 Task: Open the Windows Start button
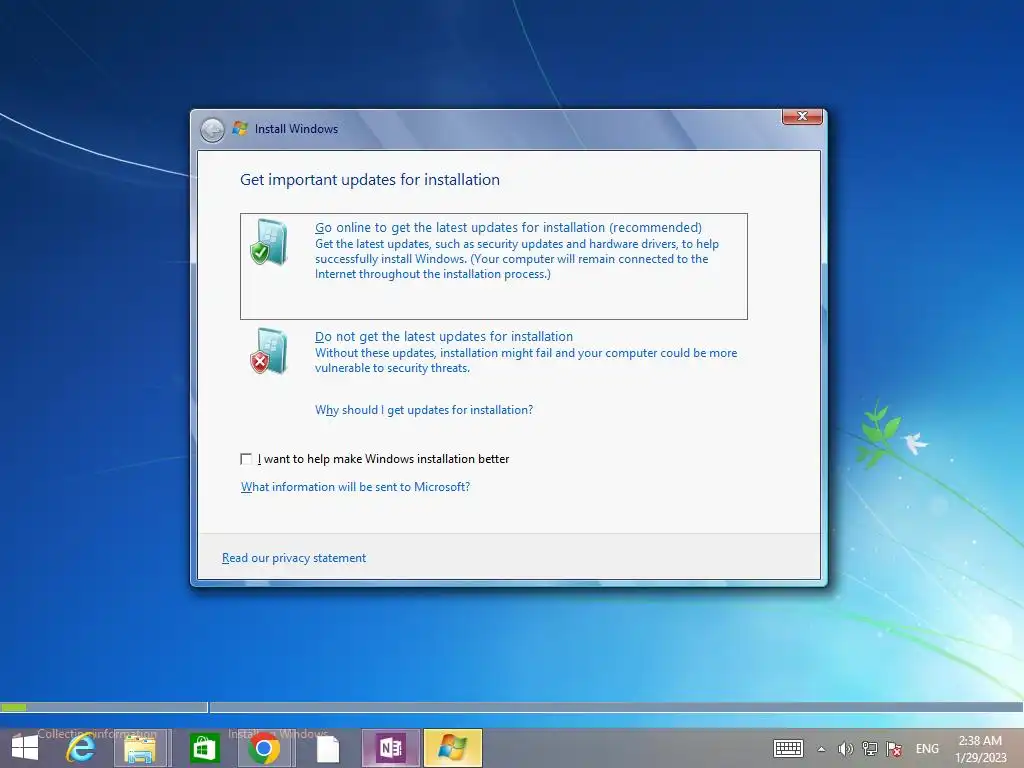click(25, 748)
